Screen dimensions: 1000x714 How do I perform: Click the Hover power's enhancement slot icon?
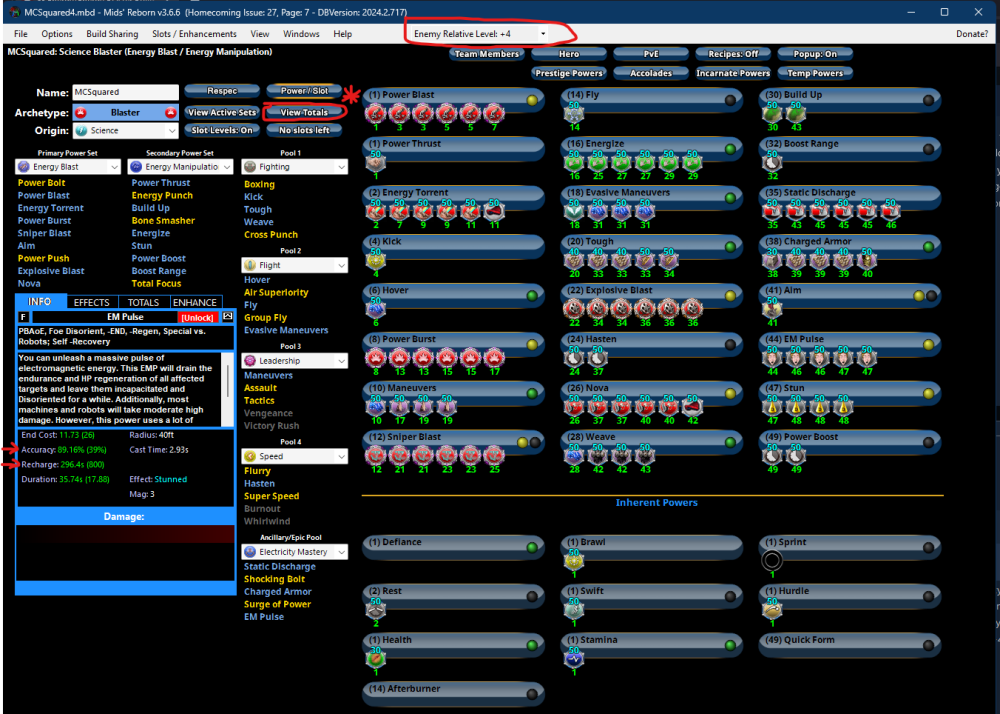point(376,309)
